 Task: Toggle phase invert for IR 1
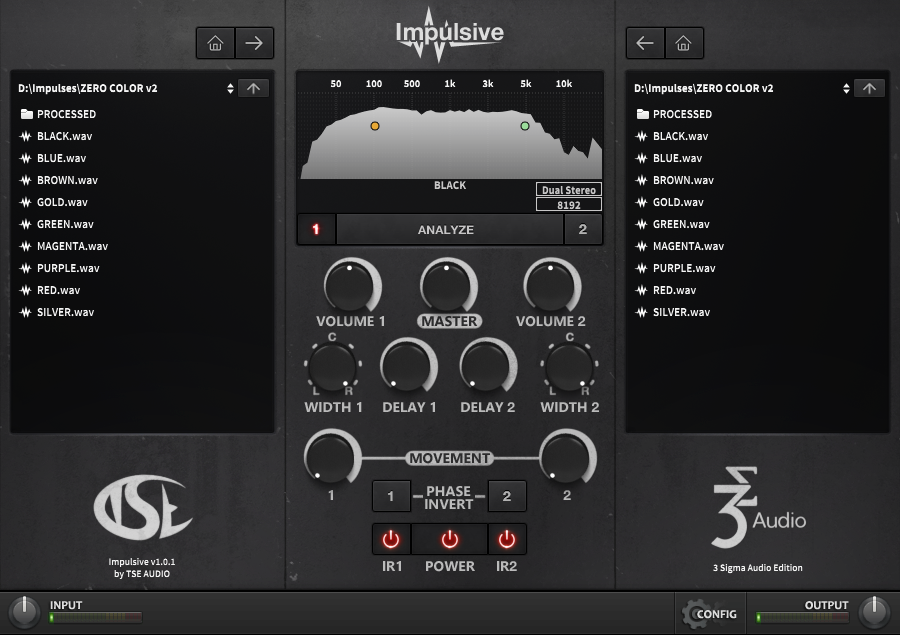pyautogui.click(x=391, y=496)
